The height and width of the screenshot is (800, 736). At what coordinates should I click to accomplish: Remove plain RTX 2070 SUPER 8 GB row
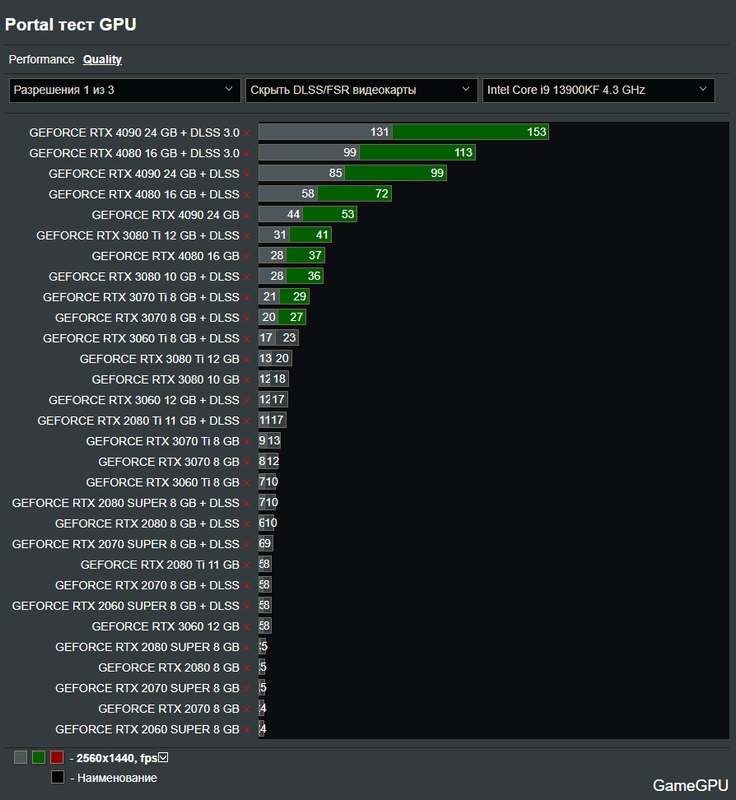pyautogui.click(x=247, y=689)
